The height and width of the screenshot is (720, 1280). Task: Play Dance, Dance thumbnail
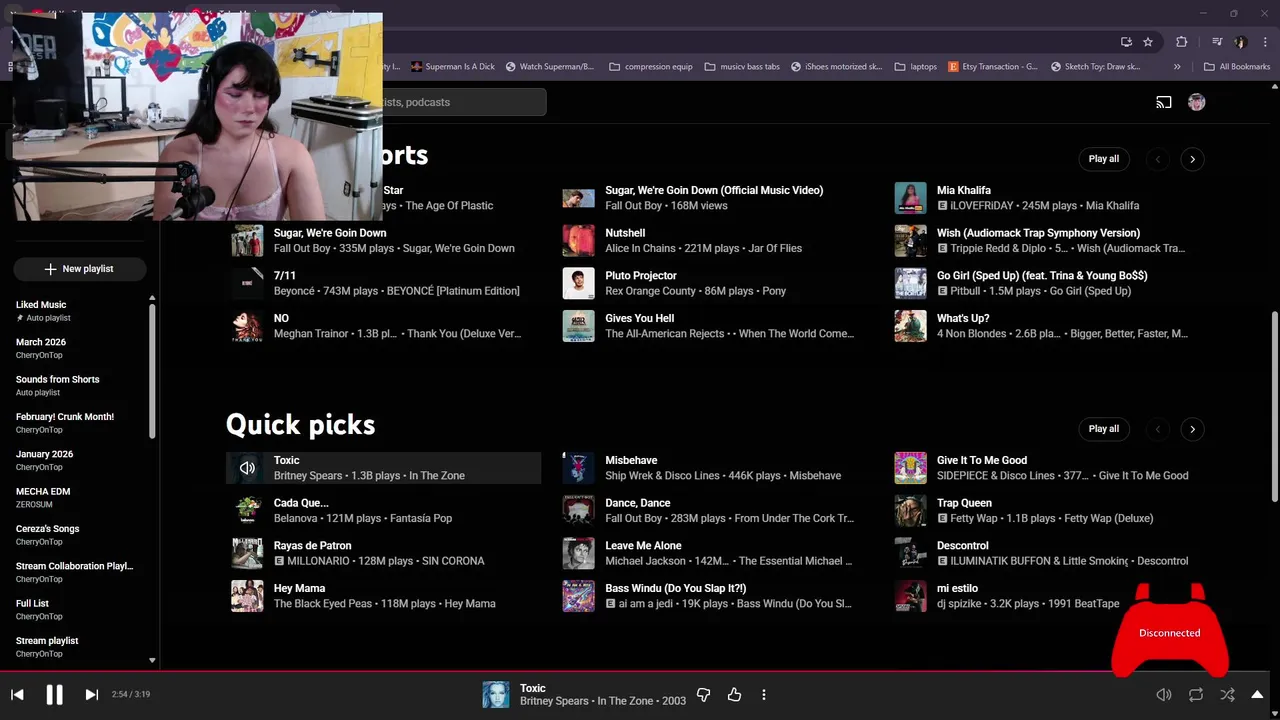[578, 511]
